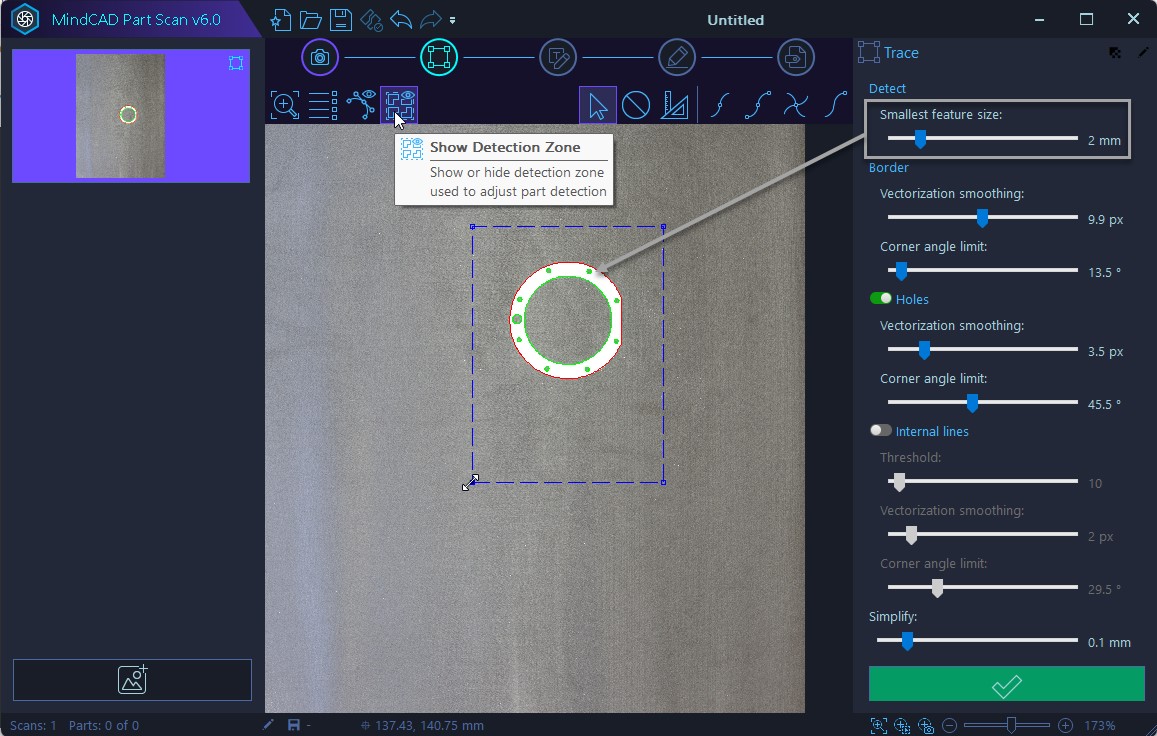The height and width of the screenshot is (736, 1157).
Task: Select the Zoom magnifier tool
Action: click(x=284, y=105)
